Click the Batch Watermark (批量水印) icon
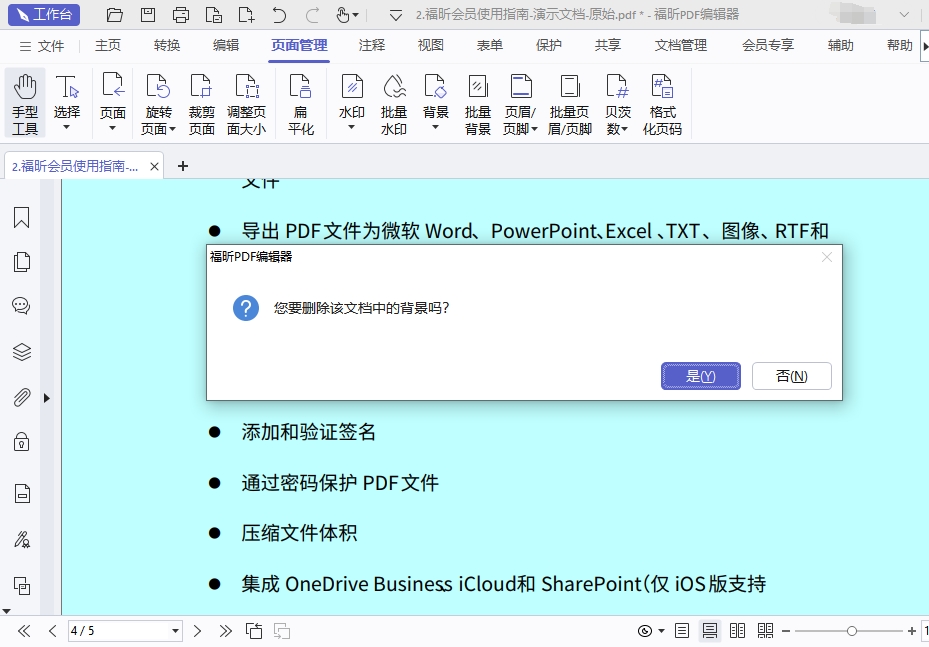The height and width of the screenshot is (647, 929). point(394,104)
